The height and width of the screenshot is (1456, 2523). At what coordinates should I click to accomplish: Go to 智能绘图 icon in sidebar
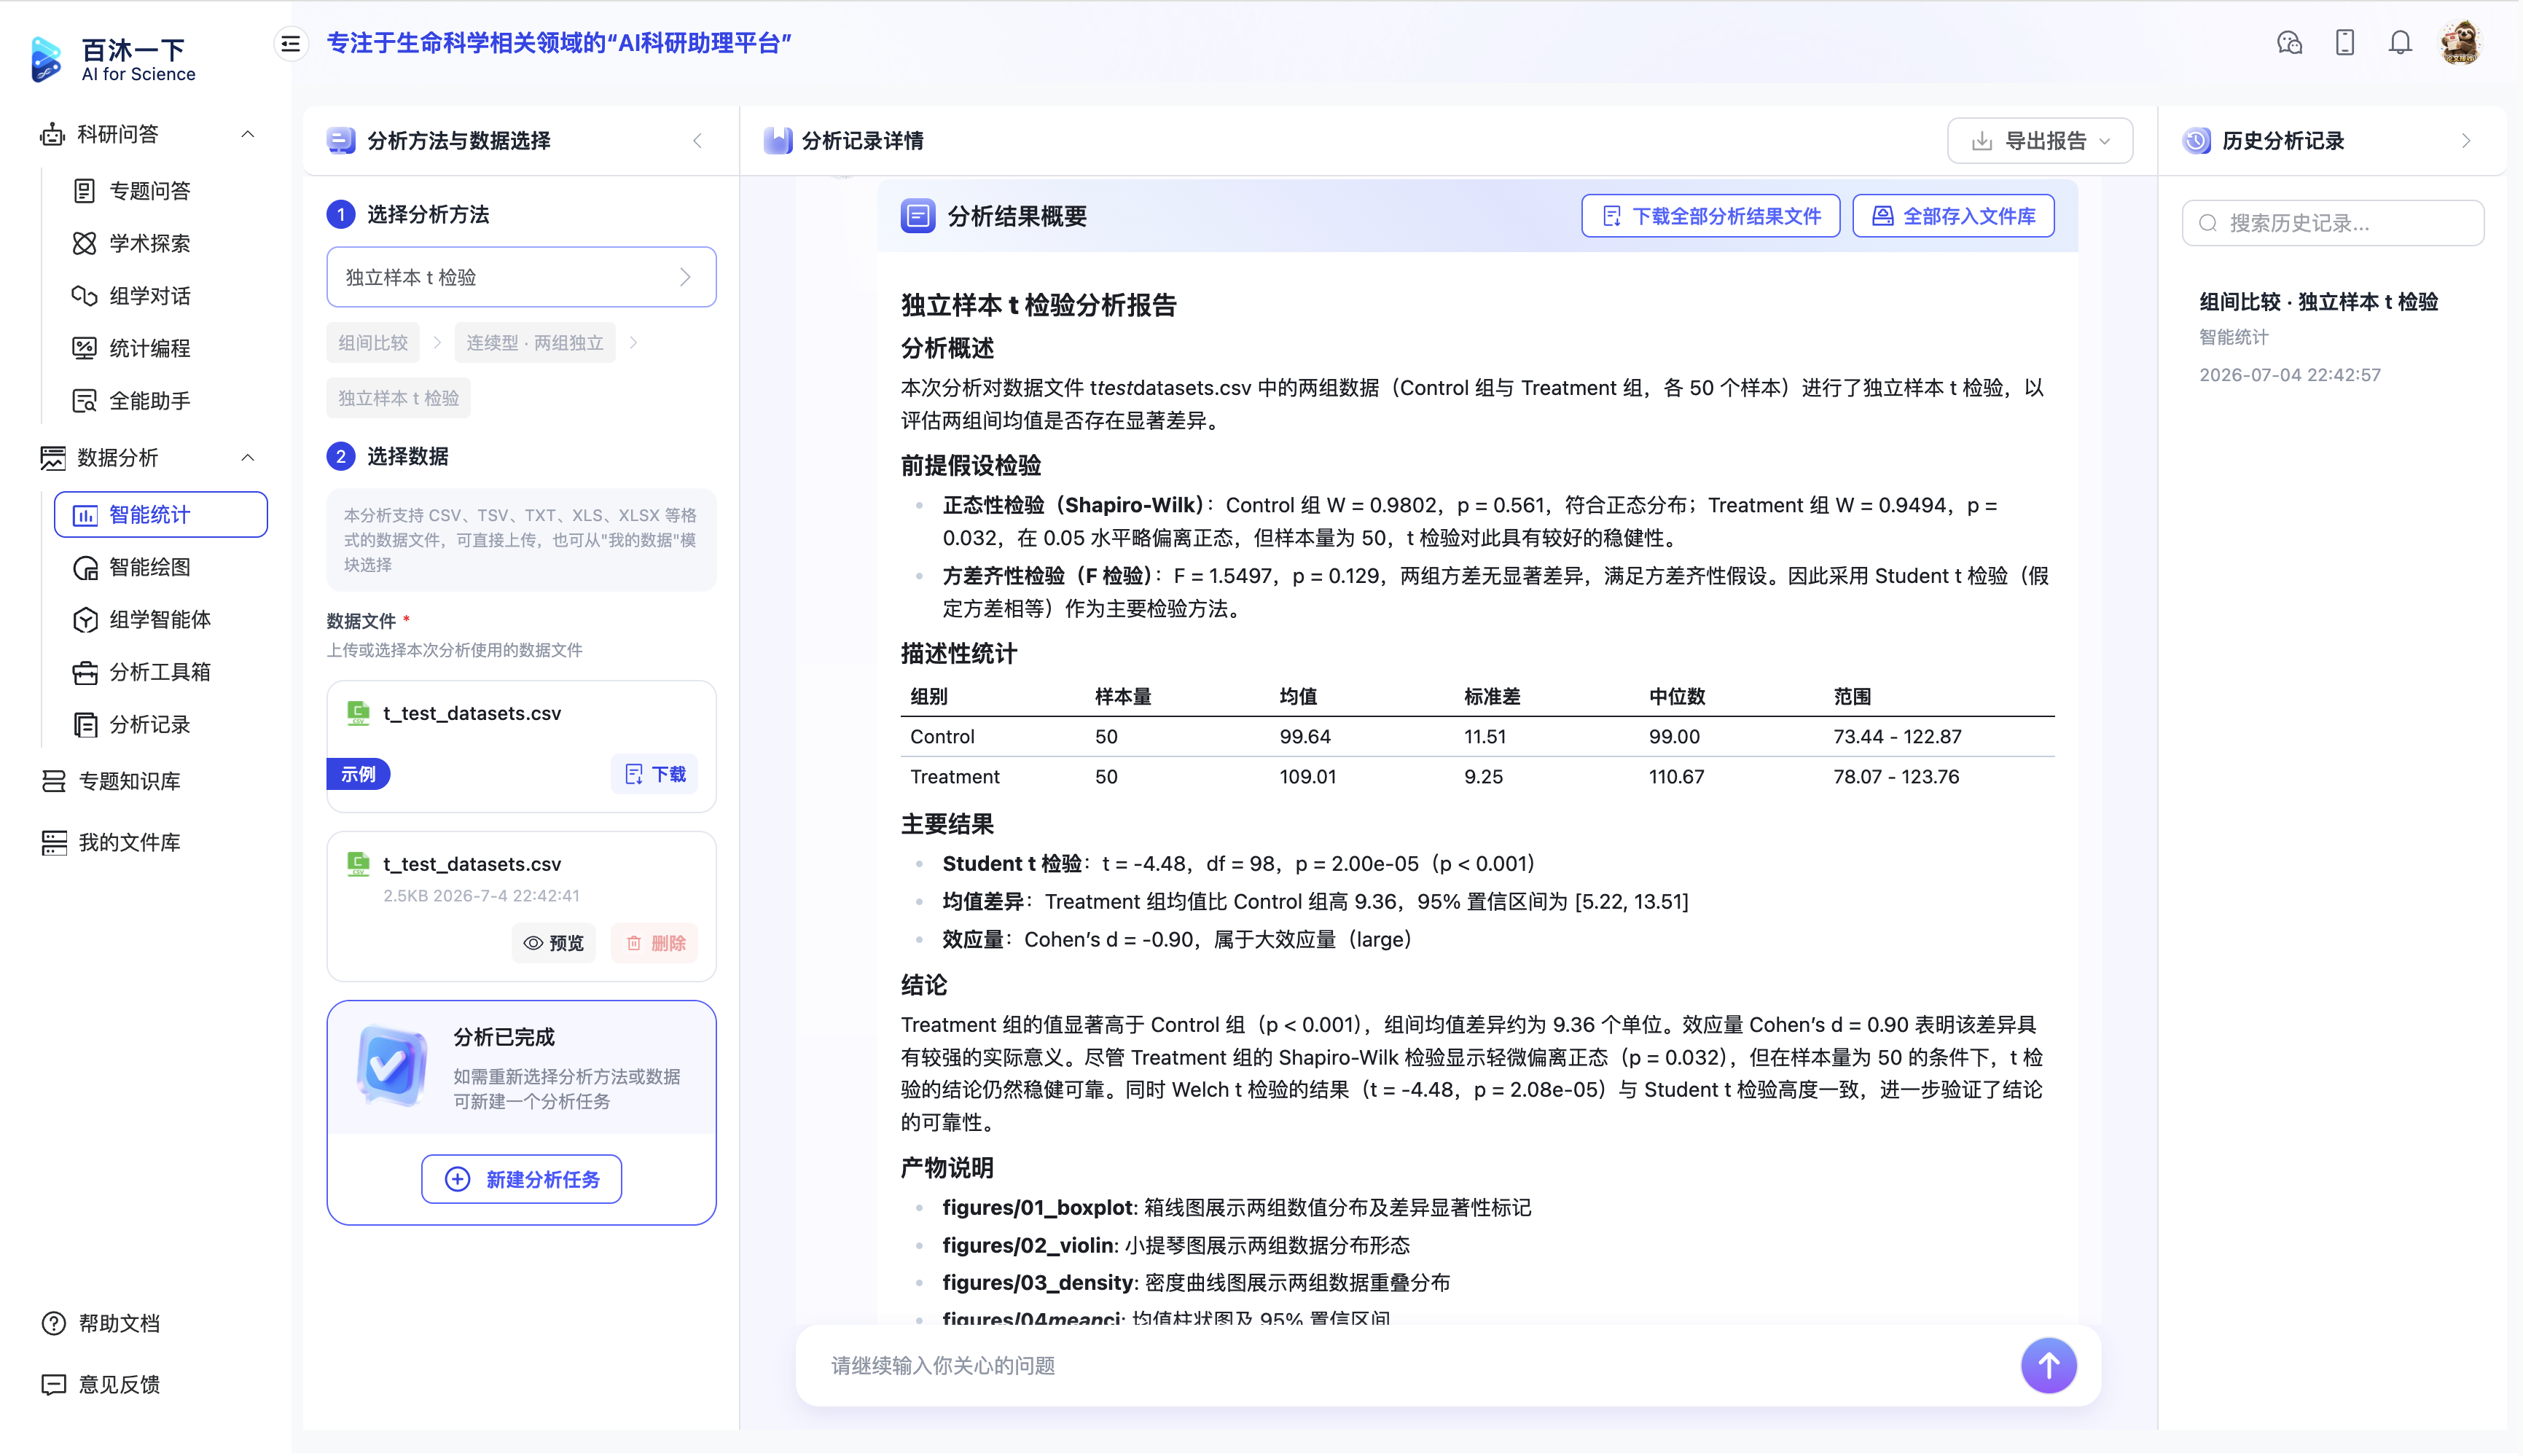(x=85, y=567)
